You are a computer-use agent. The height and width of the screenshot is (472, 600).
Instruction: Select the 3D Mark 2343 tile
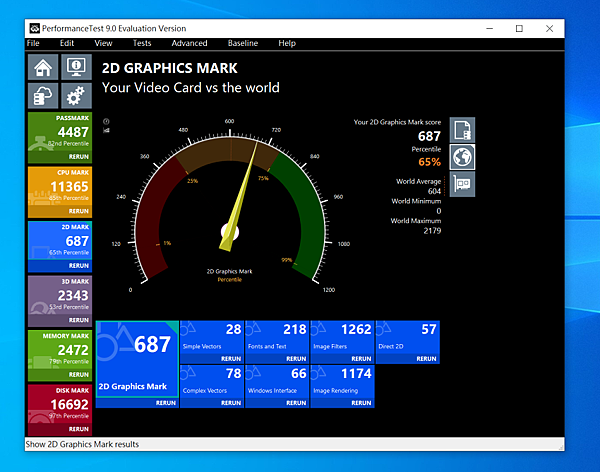(x=60, y=295)
